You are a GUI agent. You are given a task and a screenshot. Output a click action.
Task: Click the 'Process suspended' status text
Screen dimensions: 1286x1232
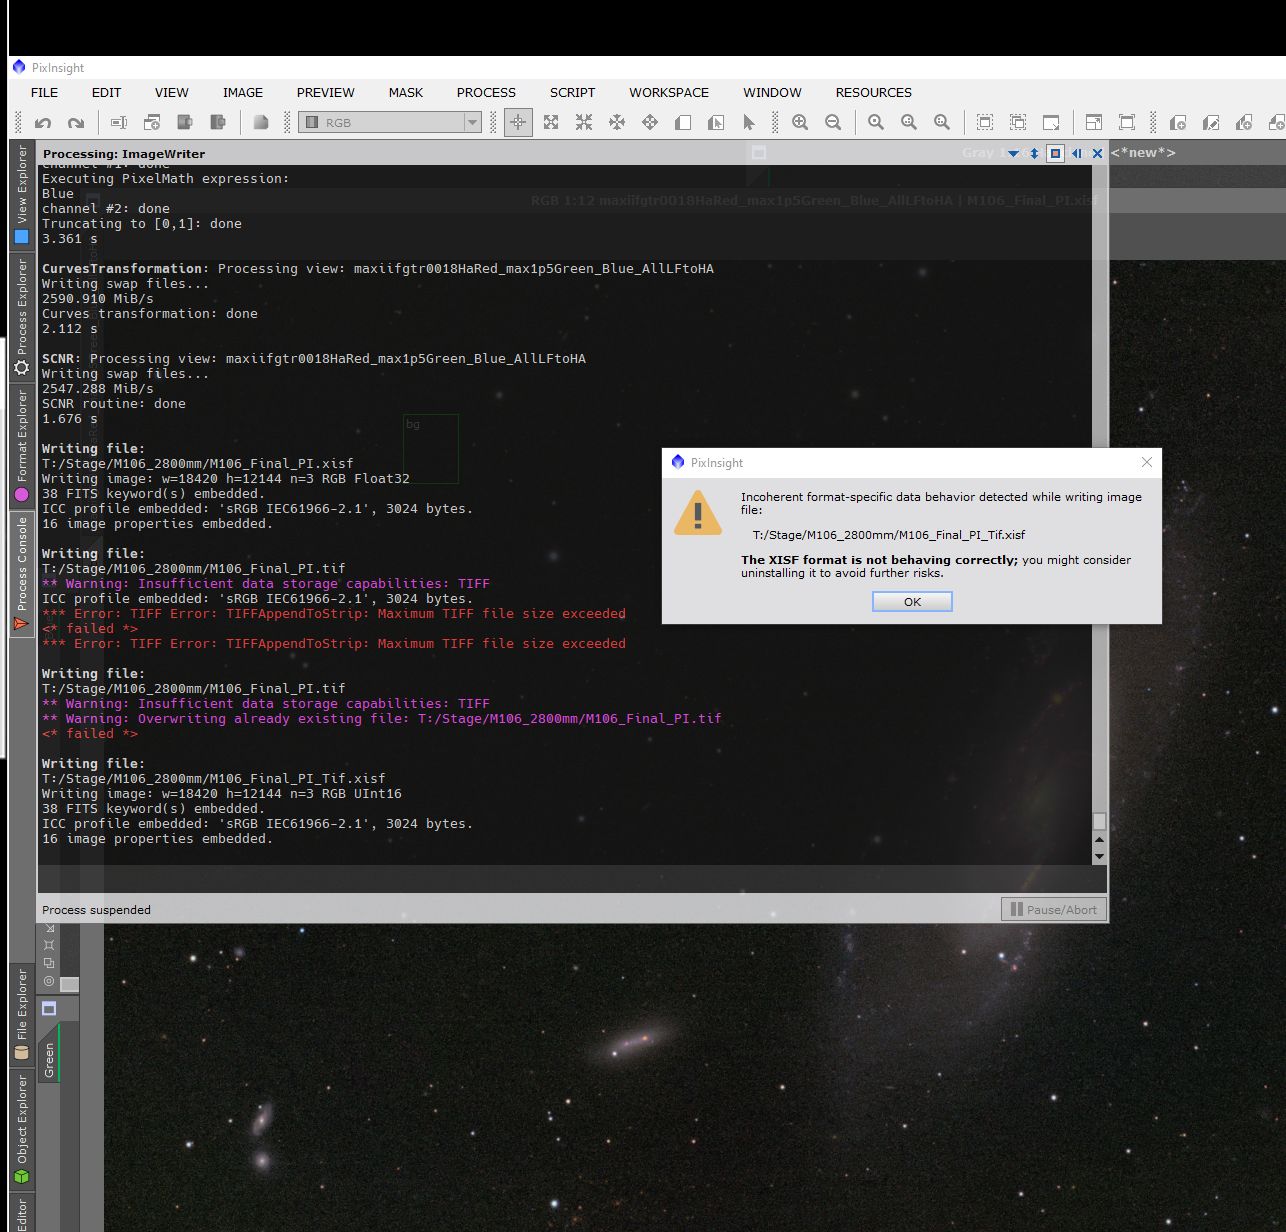click(96, 910)
